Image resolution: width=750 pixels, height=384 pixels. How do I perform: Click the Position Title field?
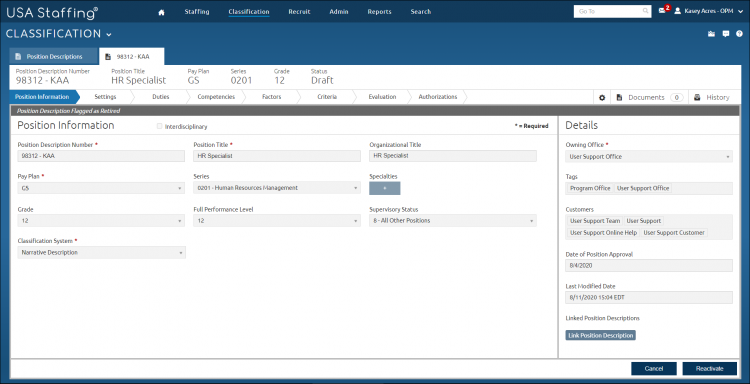277,156
